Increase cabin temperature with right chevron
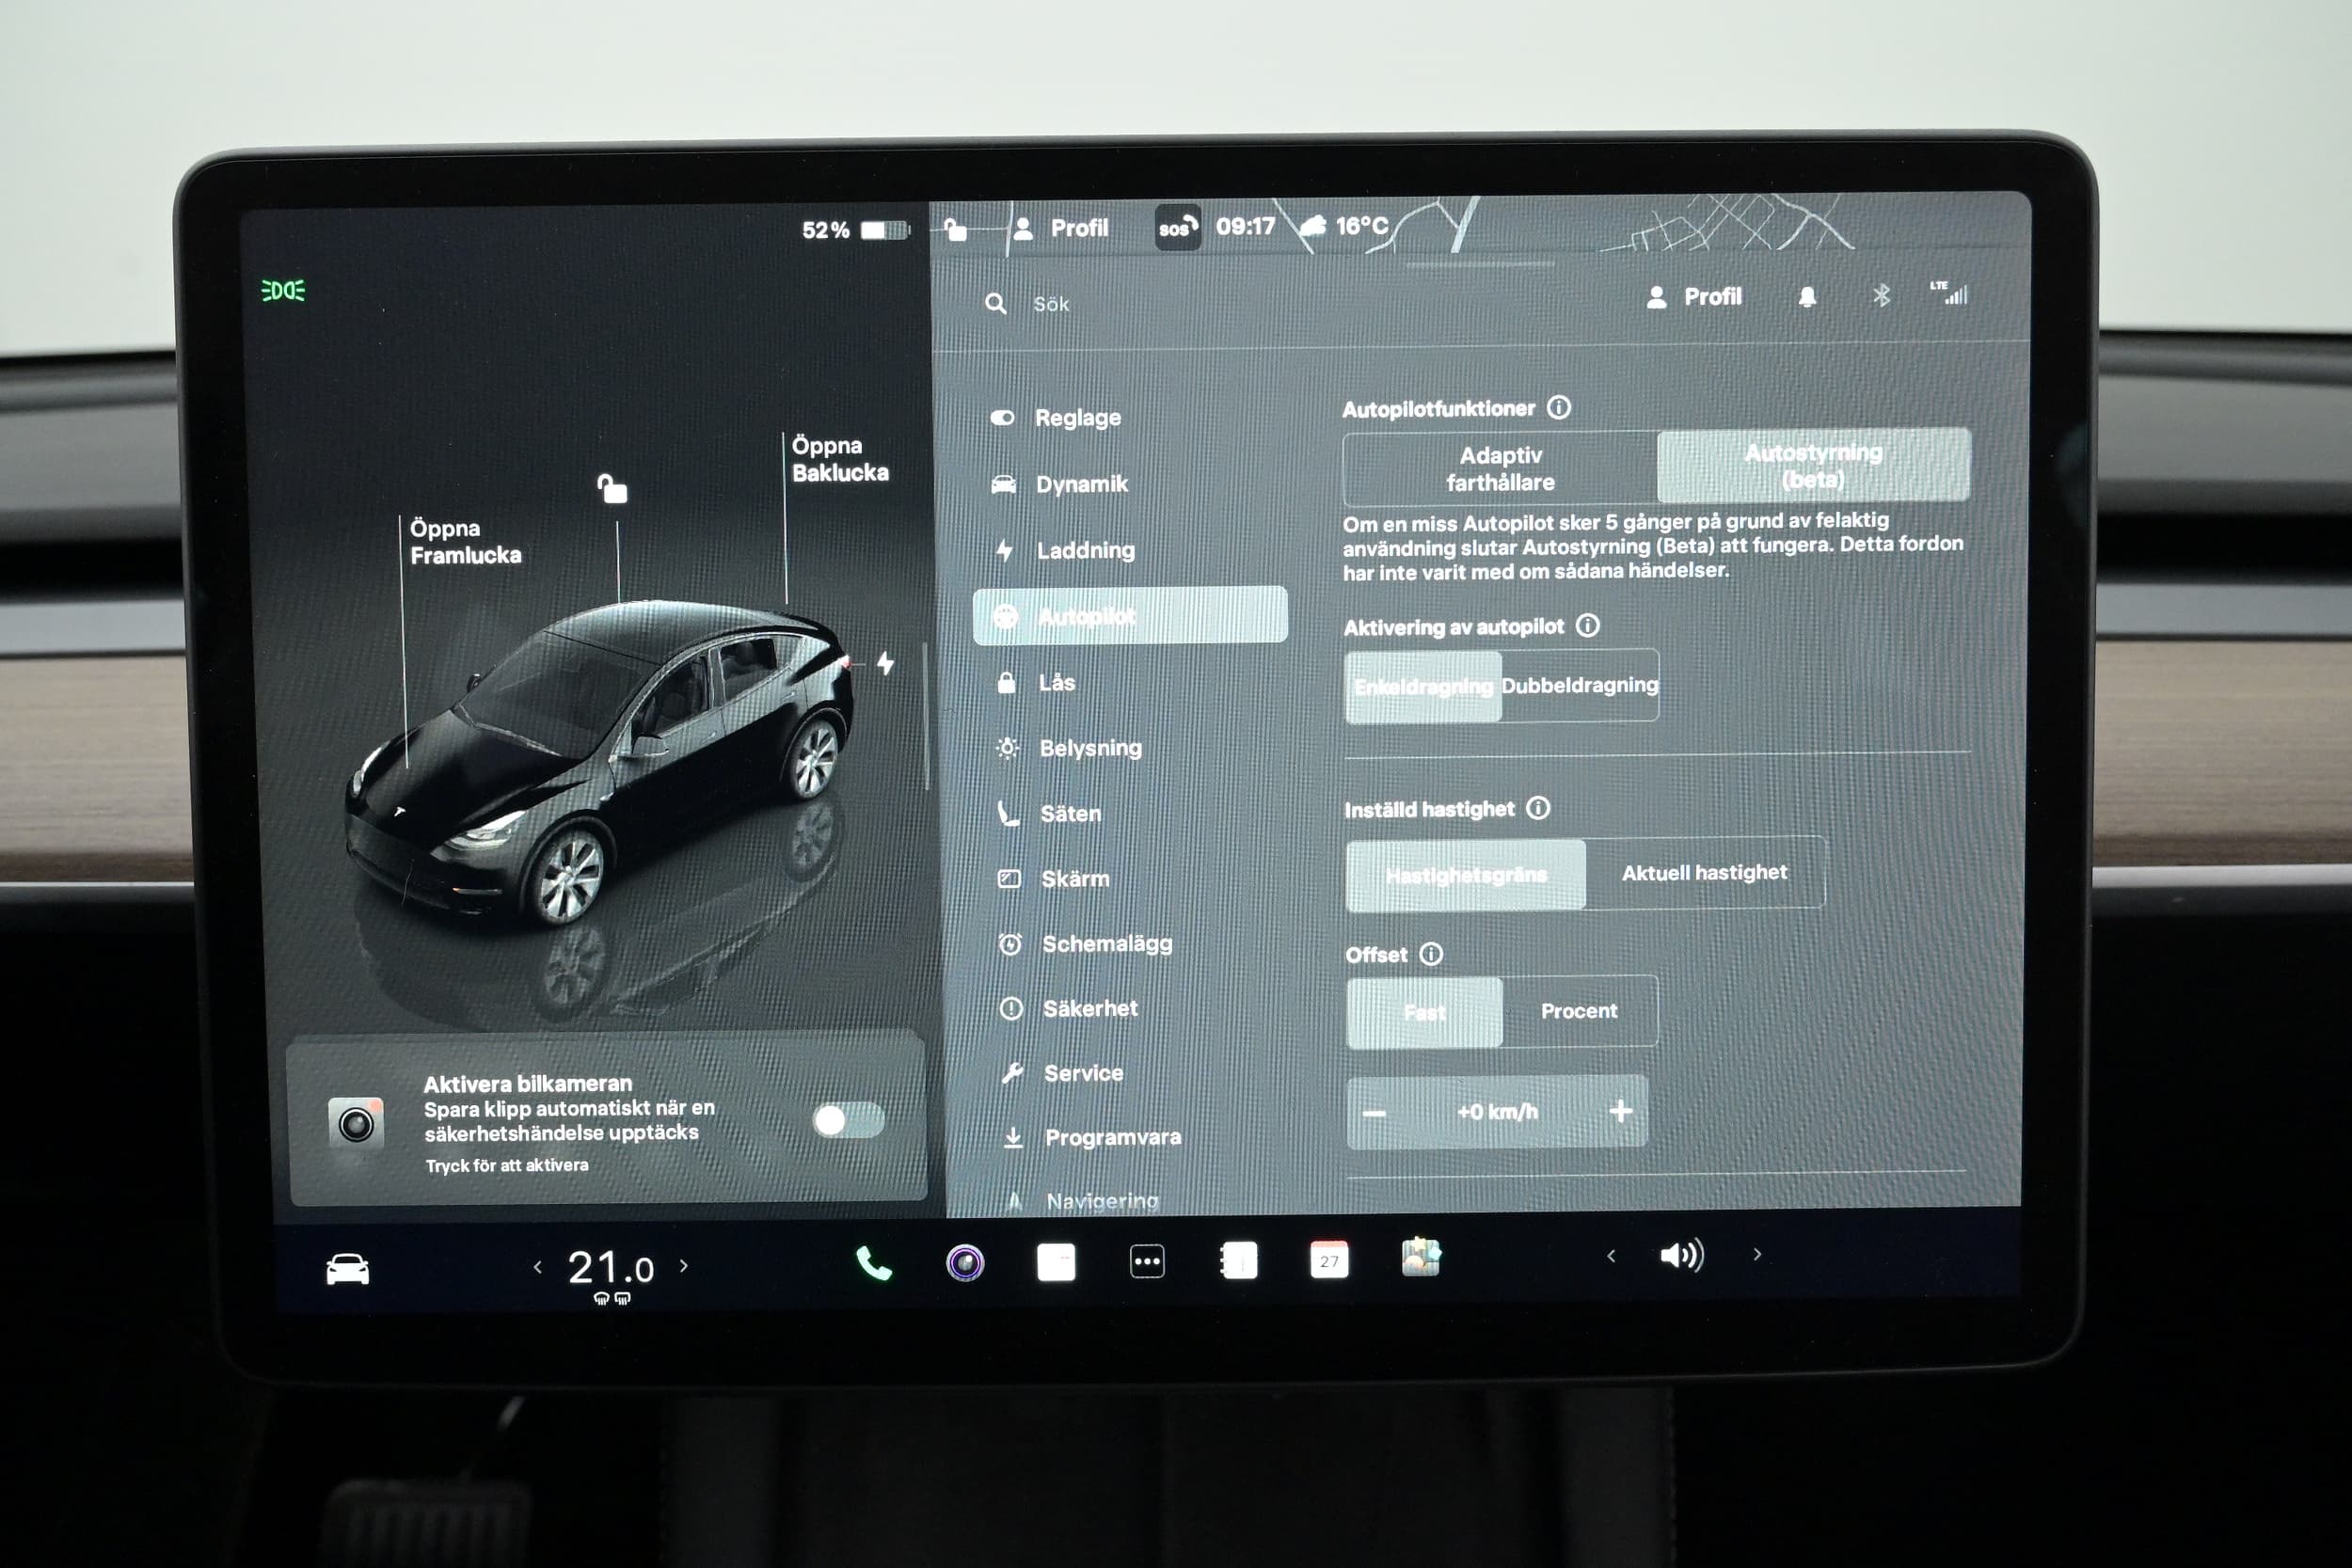 [684, 1265]
